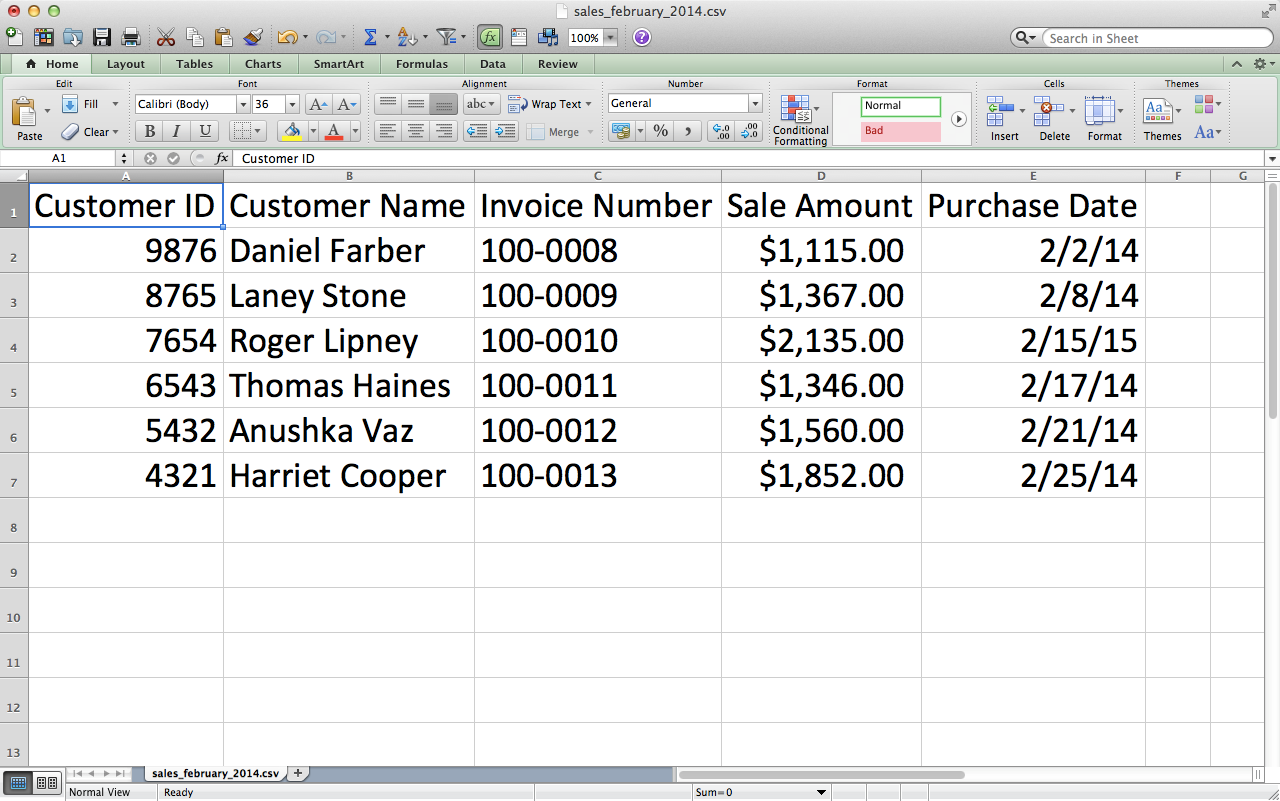
Task: Toggle italic formatting in the Font group
Action: [176, 131]
